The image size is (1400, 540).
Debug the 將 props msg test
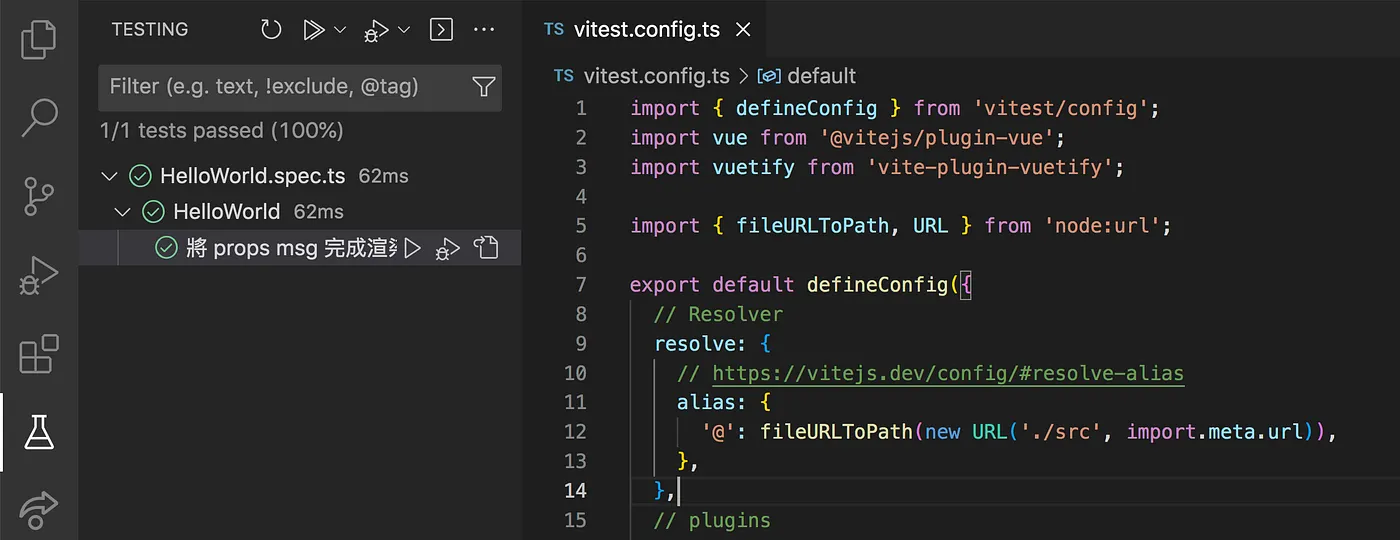pyautogui.click(x=448, y=249)
